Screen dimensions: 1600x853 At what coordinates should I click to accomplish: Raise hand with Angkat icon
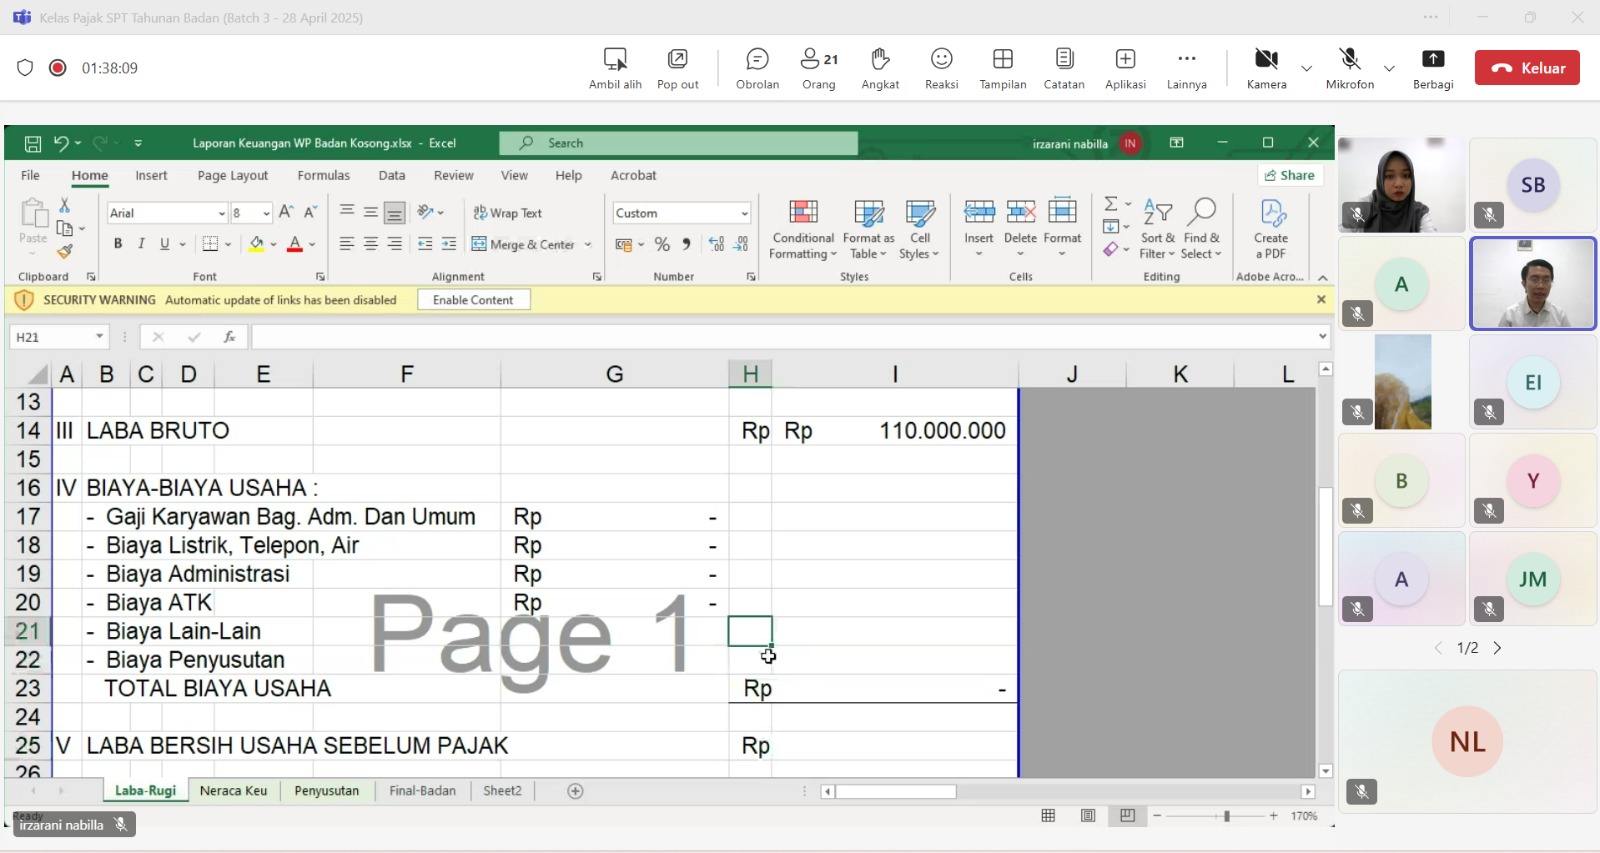click(880, 68)
